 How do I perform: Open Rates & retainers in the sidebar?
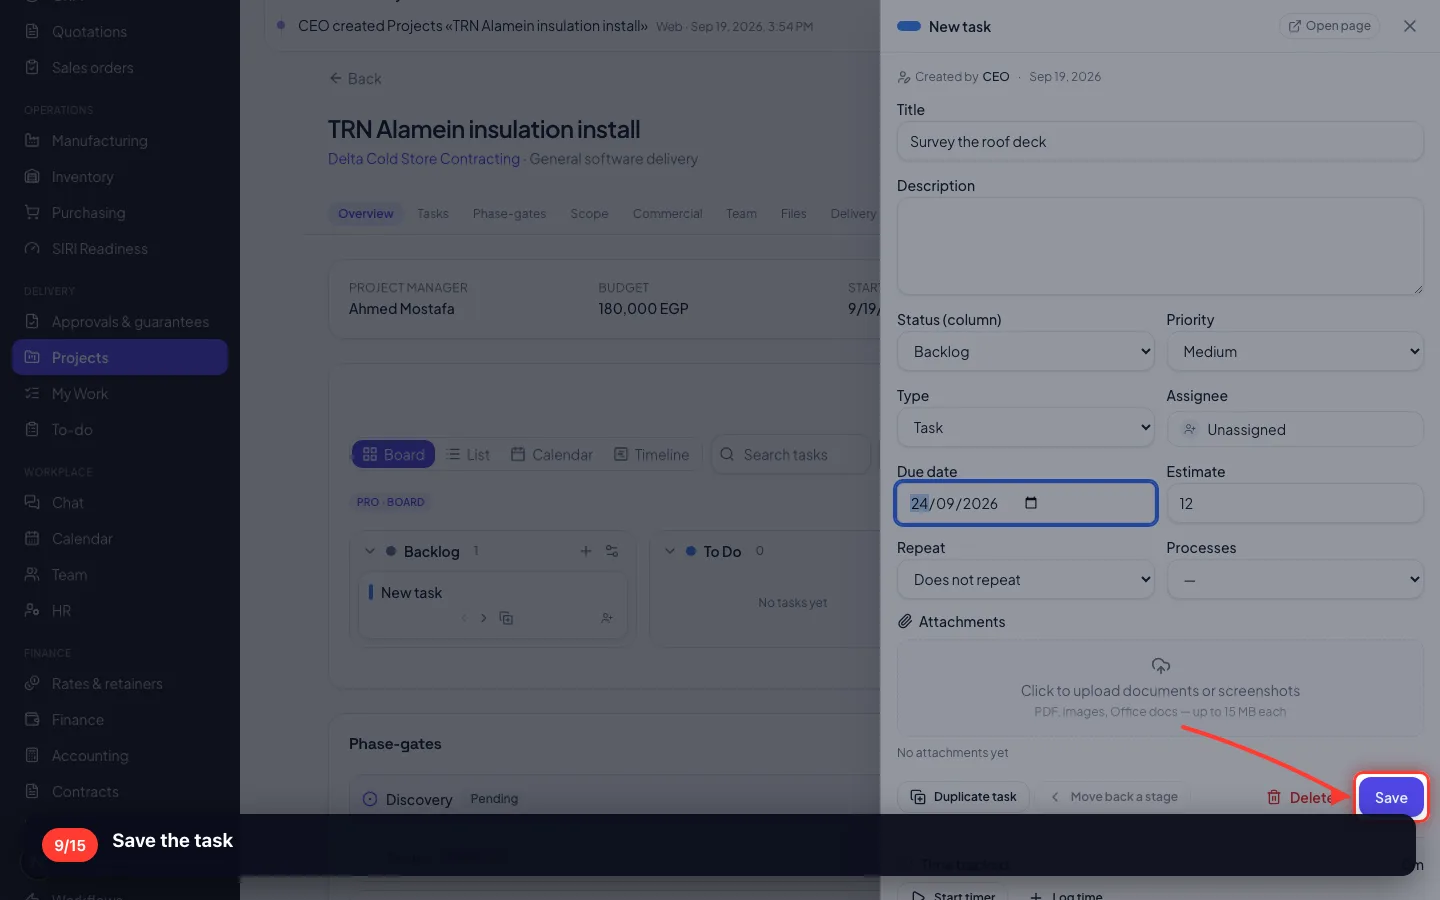(x=120, y=684)
